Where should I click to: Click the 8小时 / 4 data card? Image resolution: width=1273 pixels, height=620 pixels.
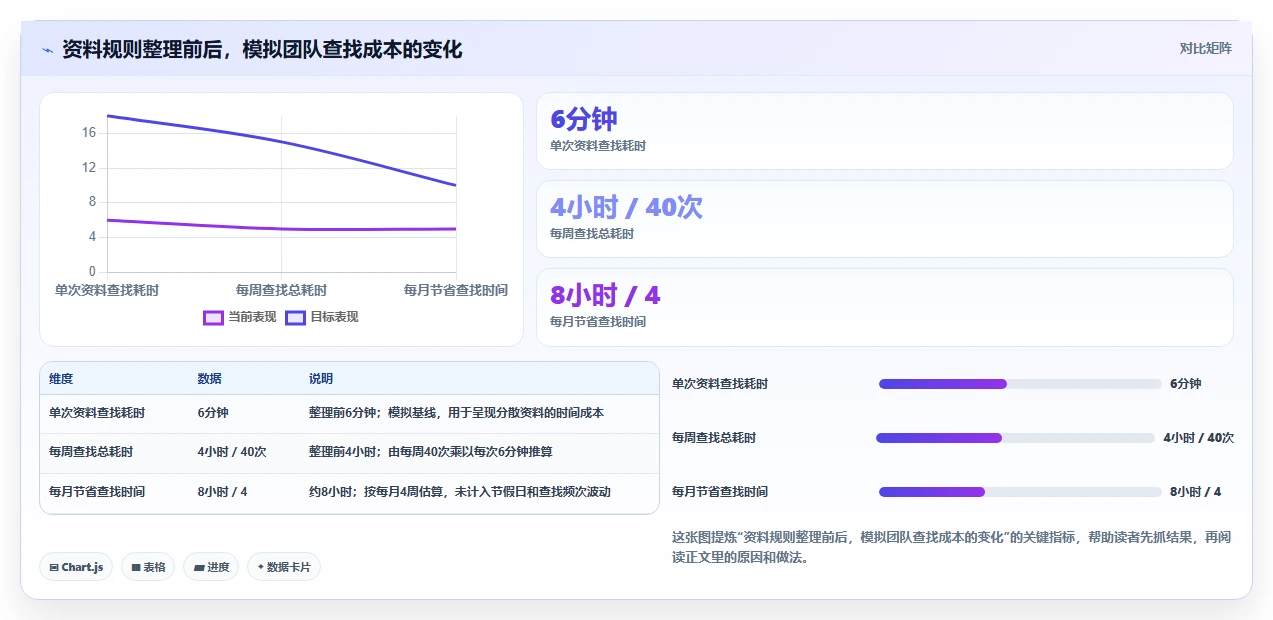[885, 307]
